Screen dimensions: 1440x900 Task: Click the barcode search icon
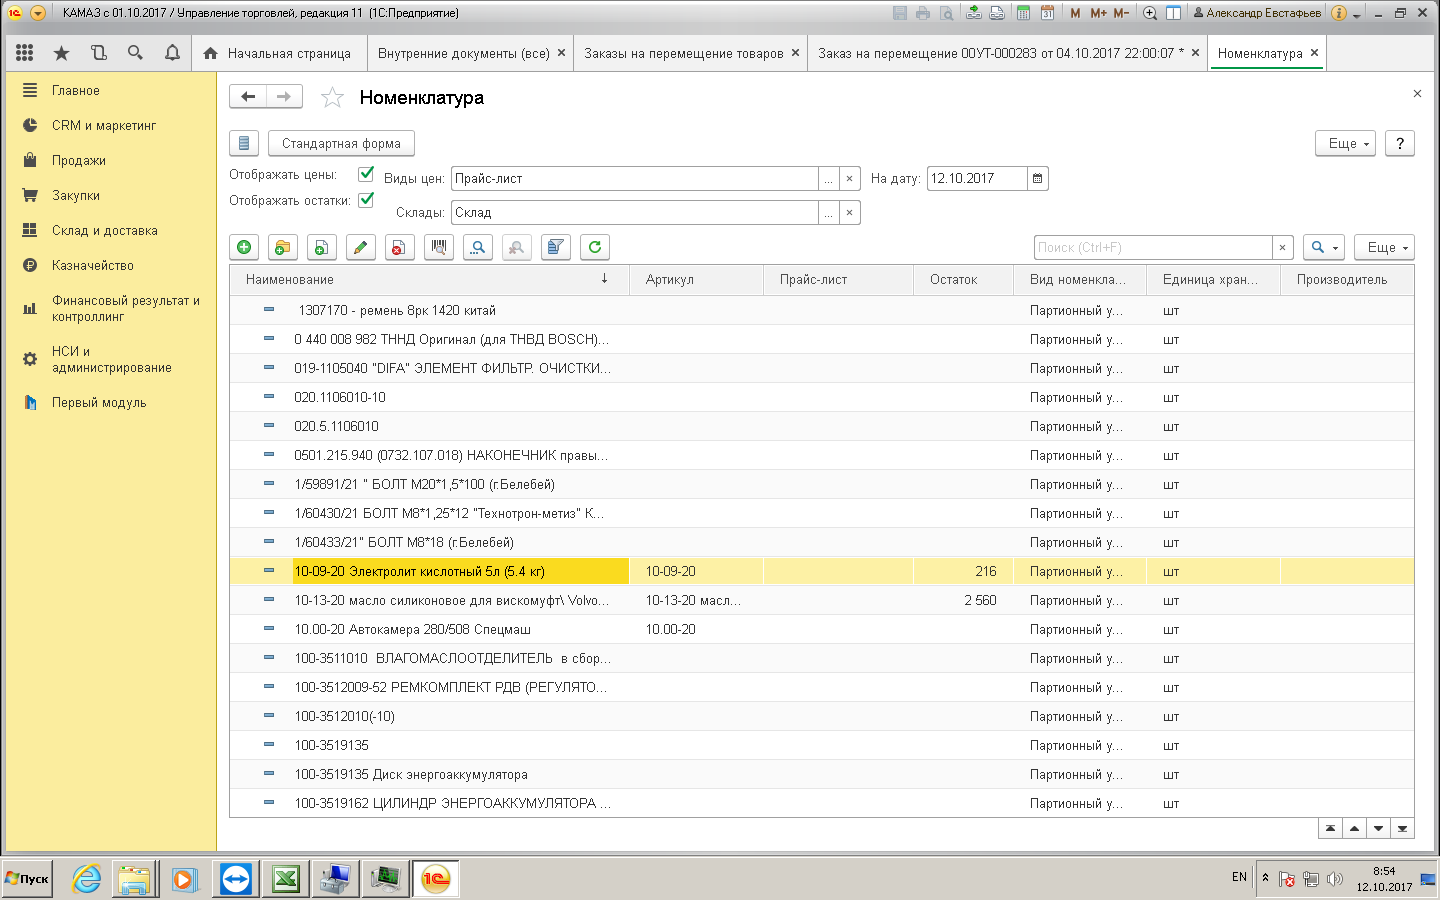(438, 247)
